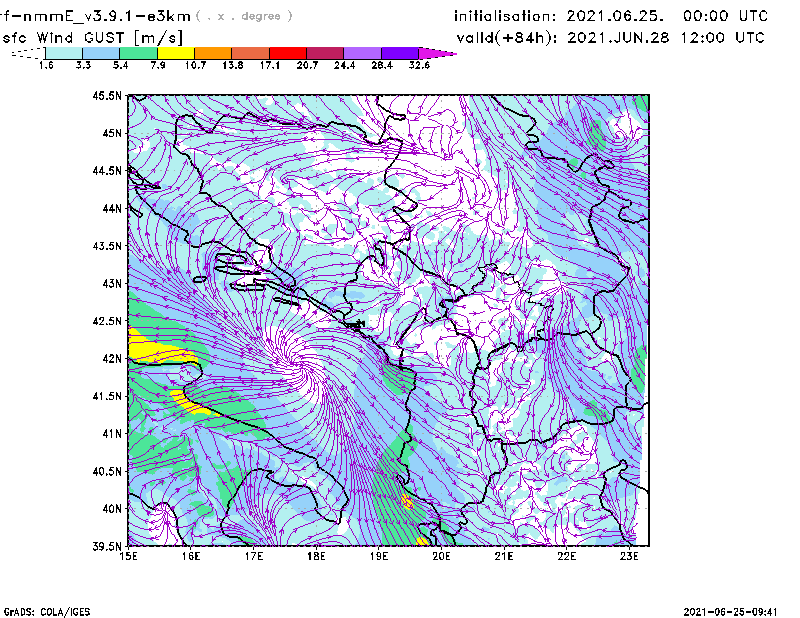Click the light blue 3.3–5.4 legend swatch

pyautogui.click(x=101, y=53)
